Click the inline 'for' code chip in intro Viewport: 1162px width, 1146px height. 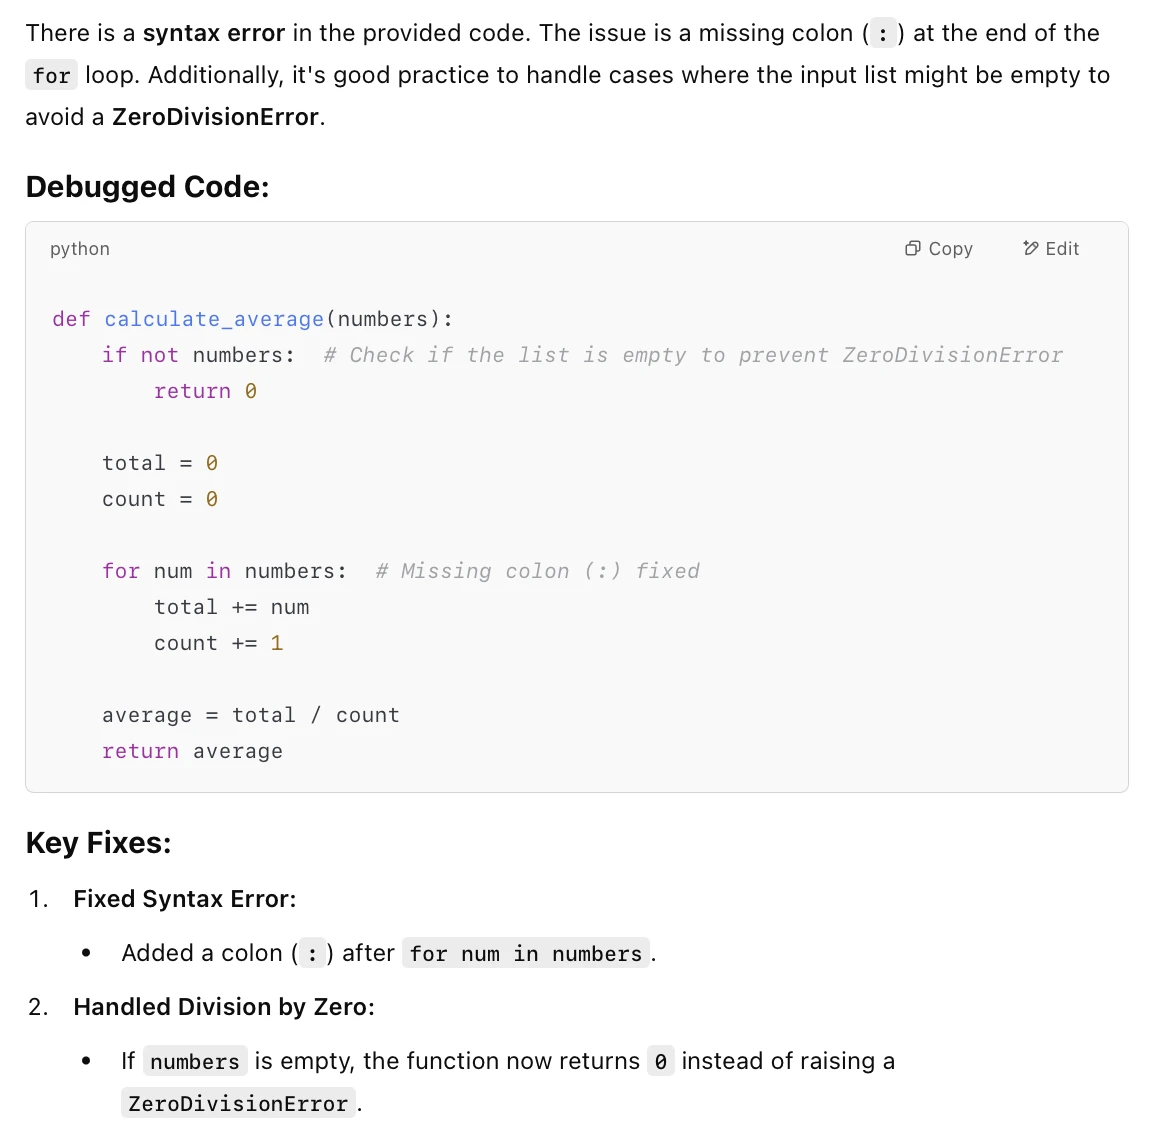coord(51,76)
